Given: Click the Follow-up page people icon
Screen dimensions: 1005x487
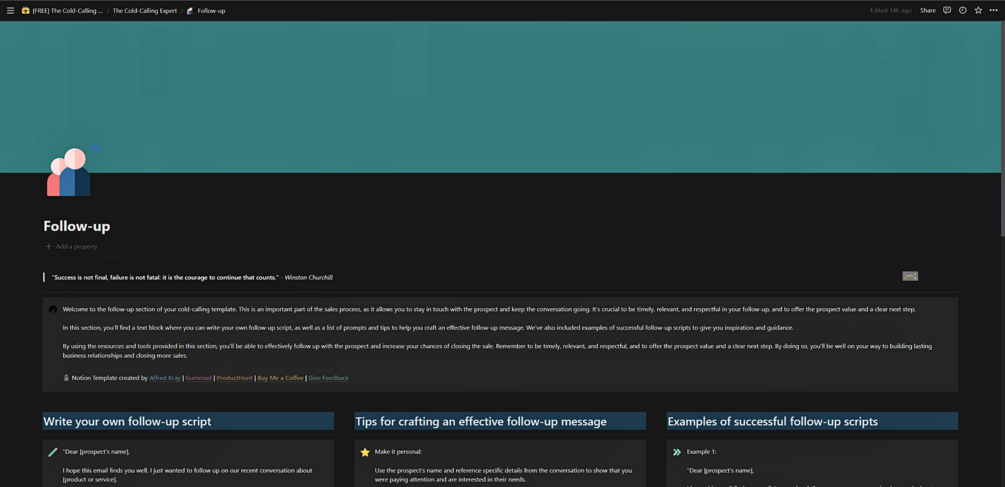Looking at the screenshot, I should [72, 170].
